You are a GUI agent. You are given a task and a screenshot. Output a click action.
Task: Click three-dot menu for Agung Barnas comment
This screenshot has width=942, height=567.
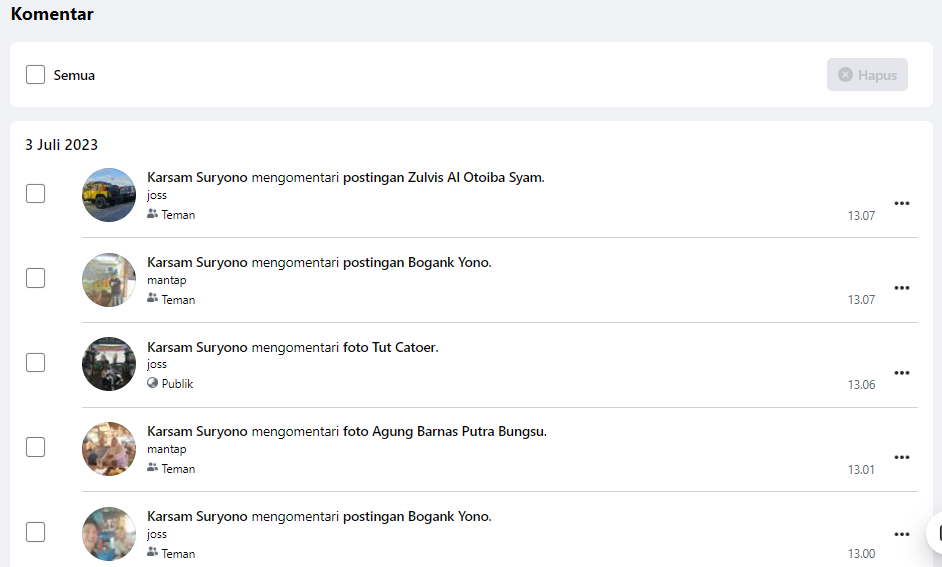pyautogui.click(x=901, y=458)
